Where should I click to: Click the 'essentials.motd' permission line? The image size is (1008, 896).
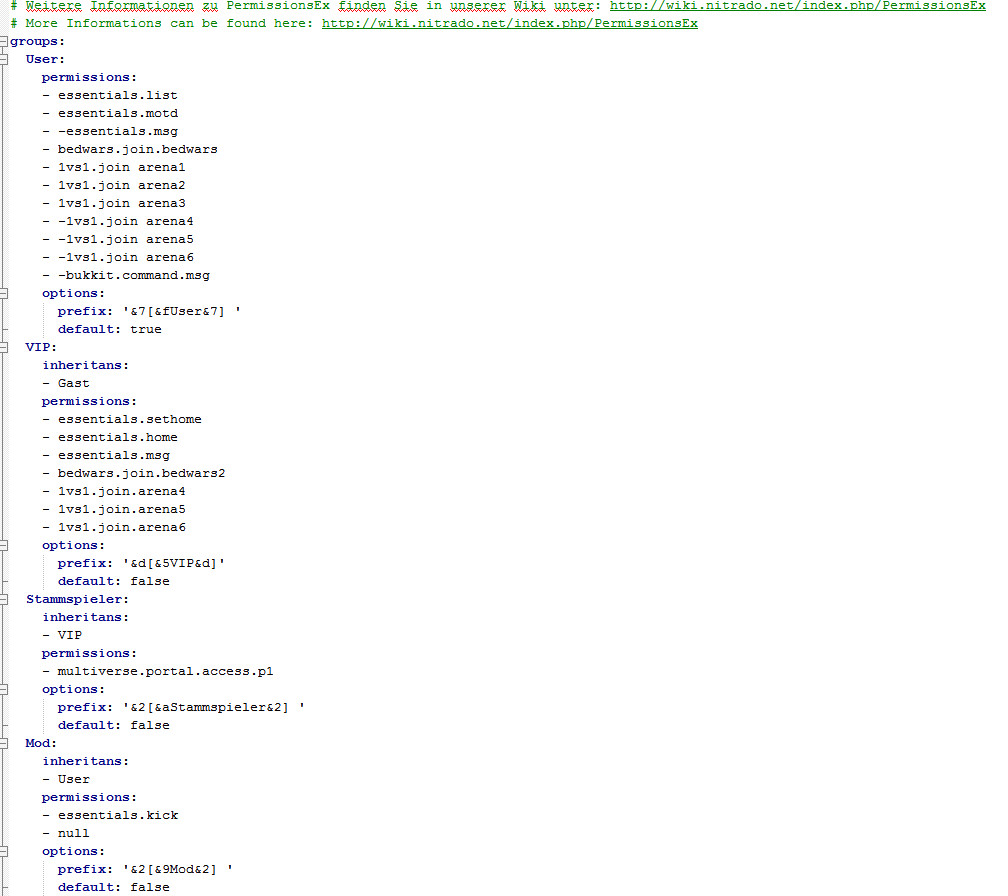[x=110, y=114]
